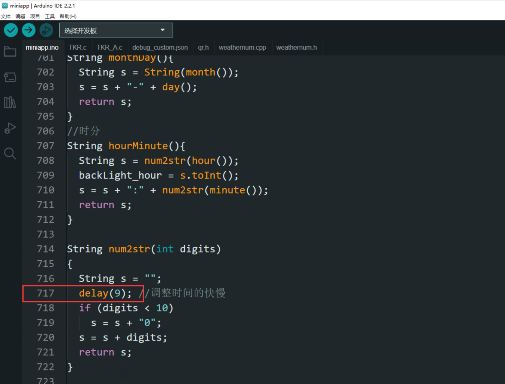Click the Verify (checkmark) button
This screenshot has height=384, width=505.
point(11,30)
